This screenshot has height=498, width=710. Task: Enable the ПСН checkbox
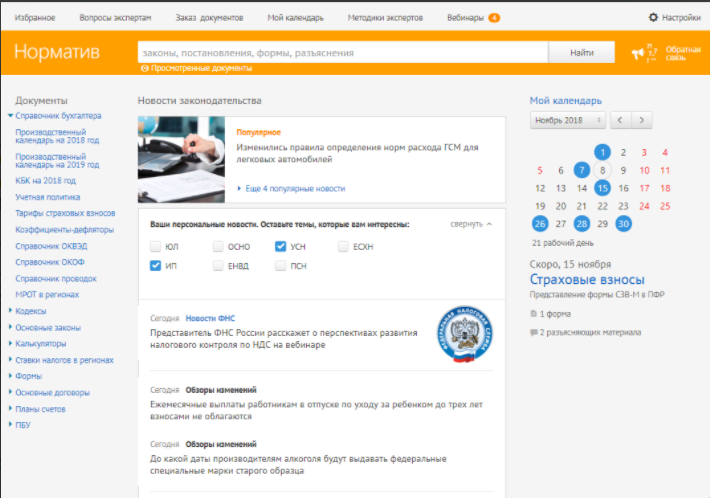(281, 265)
